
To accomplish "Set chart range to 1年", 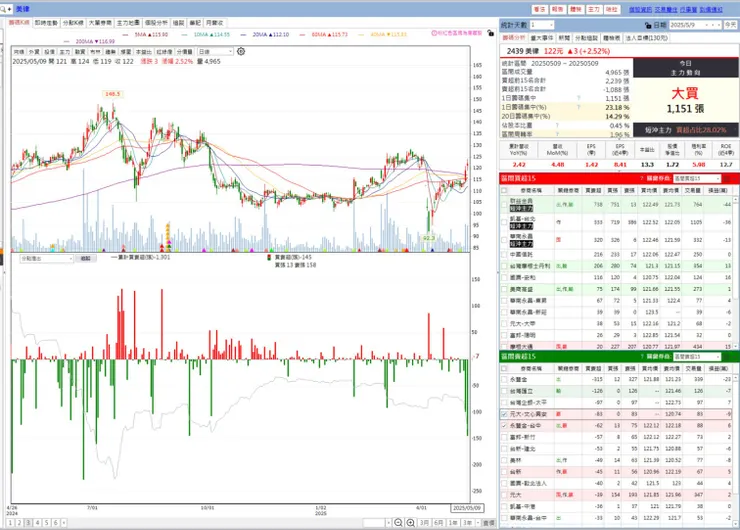I will click(453, 522).
